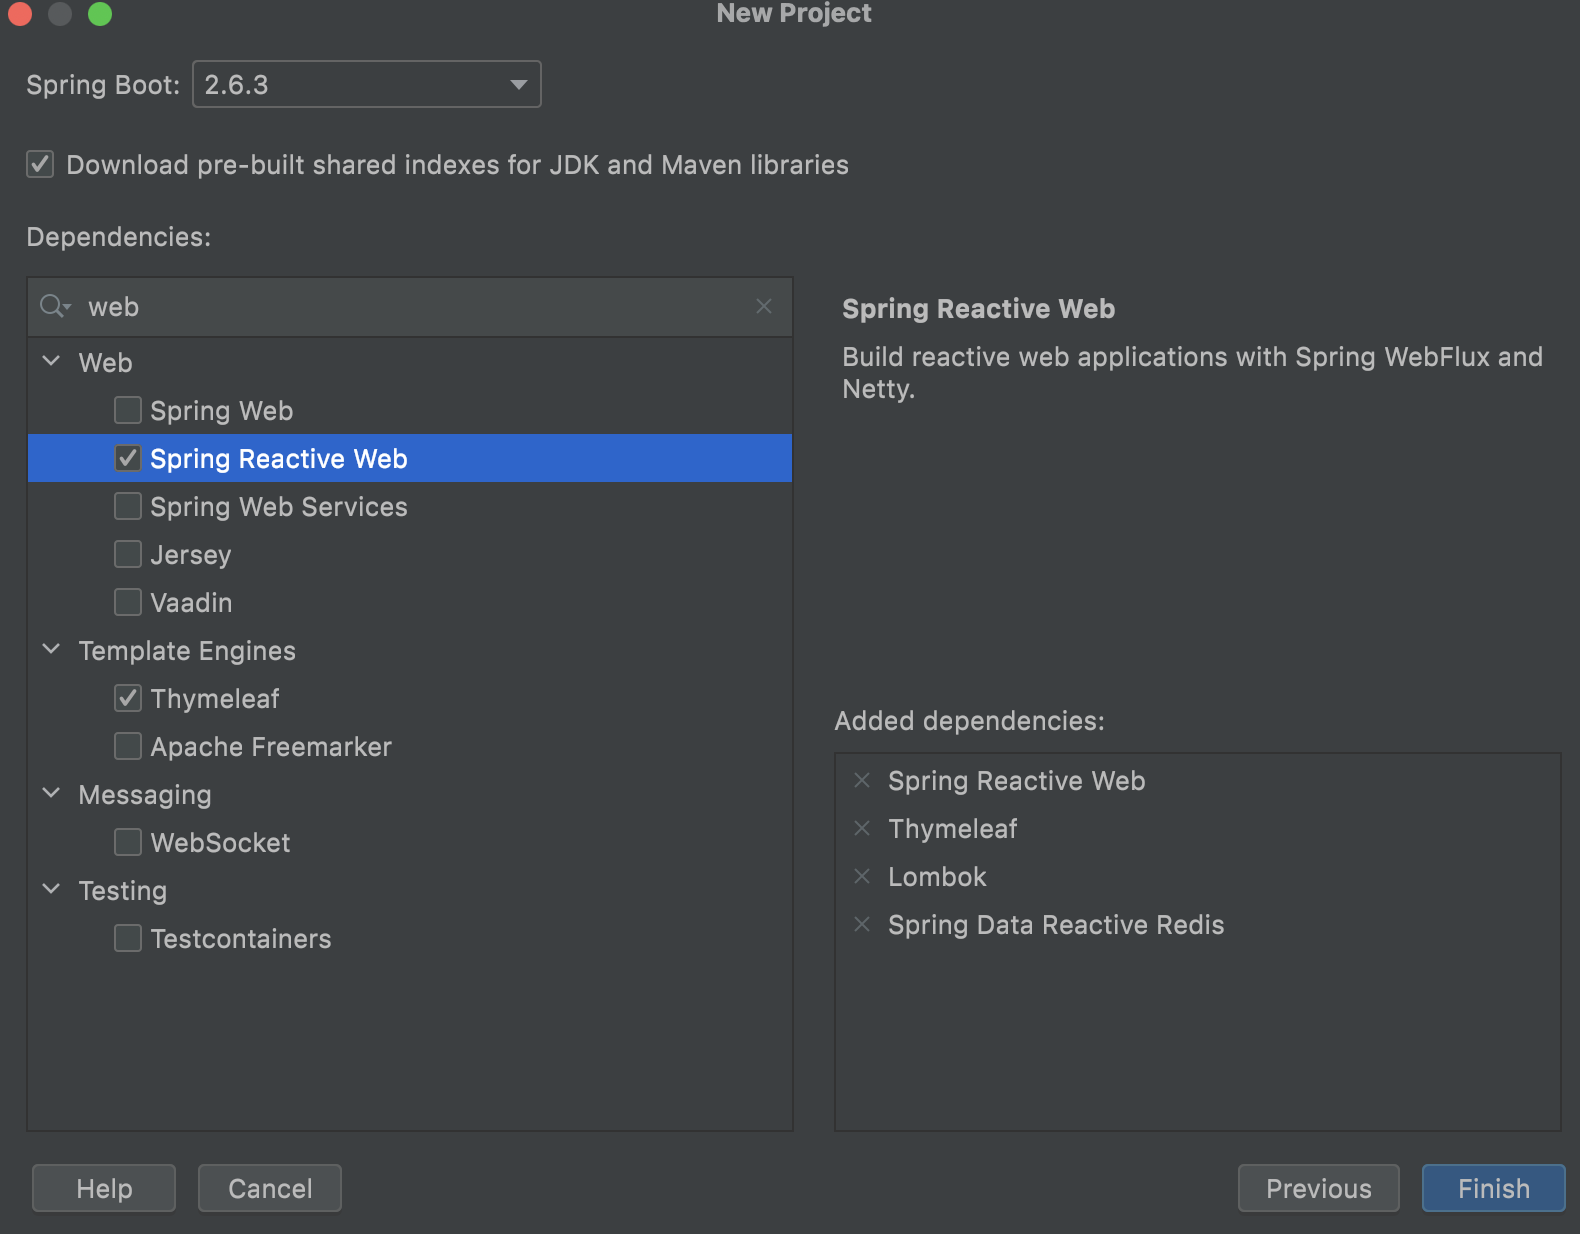The image size is (1580, 1234).
Task: Collapse the Messaging category
Action: pyautogui.click(x=52, y=793)
